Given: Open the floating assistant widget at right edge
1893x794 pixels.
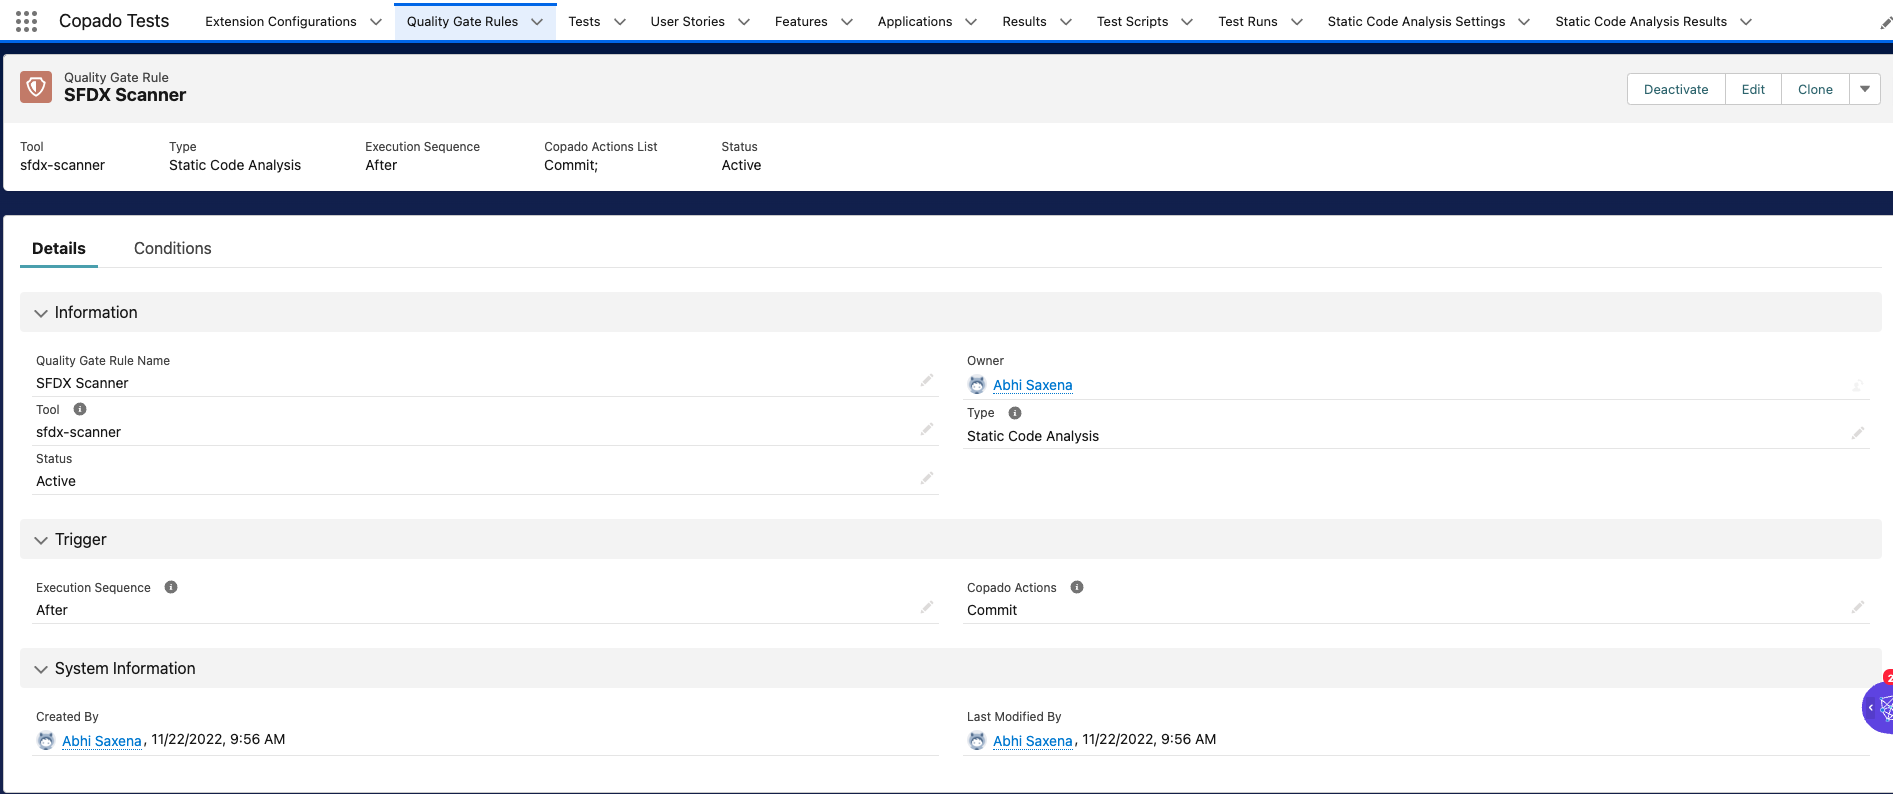Looking at the screenshot, I should point(1879,708).
